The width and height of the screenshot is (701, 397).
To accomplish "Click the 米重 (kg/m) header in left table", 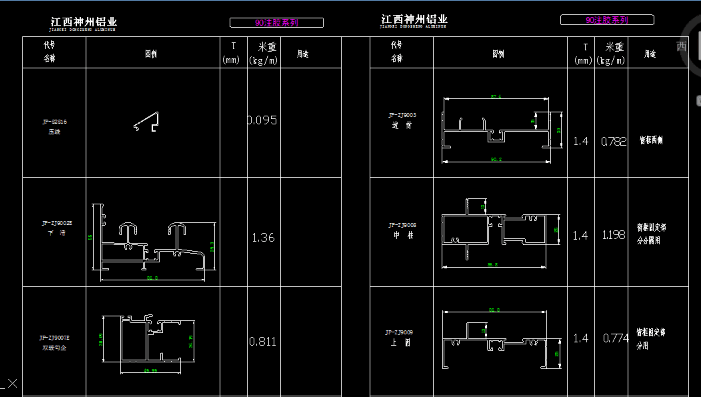I will 263,53.
